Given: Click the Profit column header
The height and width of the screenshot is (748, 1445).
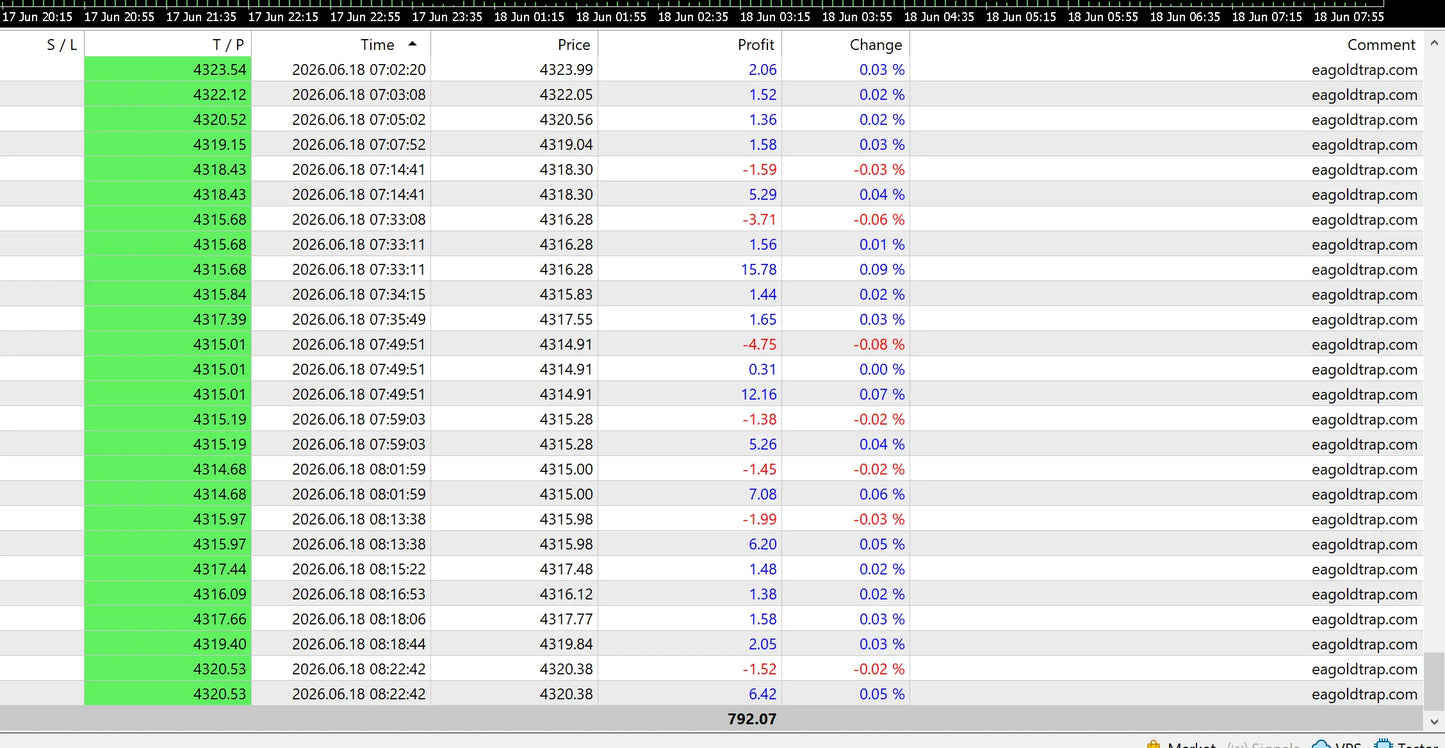Looking at the screenshot, I should pyautogui.click(x=689, y=44).
